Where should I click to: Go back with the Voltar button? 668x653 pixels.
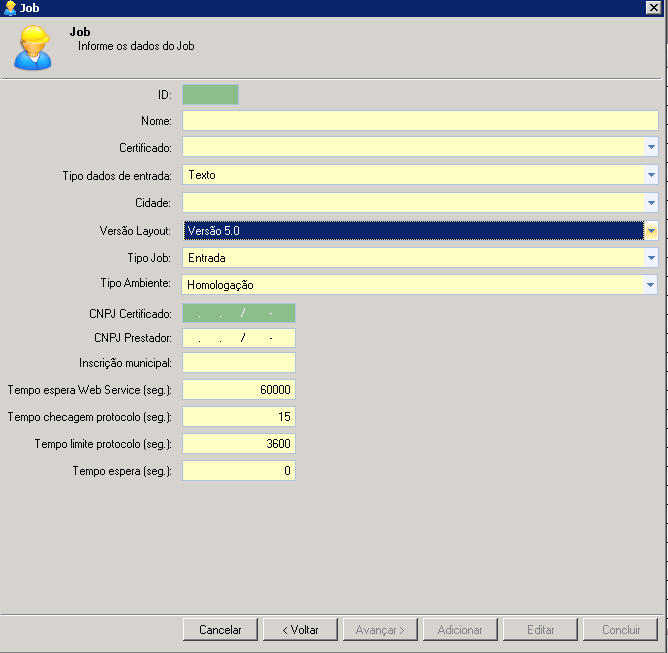(300, 630)
